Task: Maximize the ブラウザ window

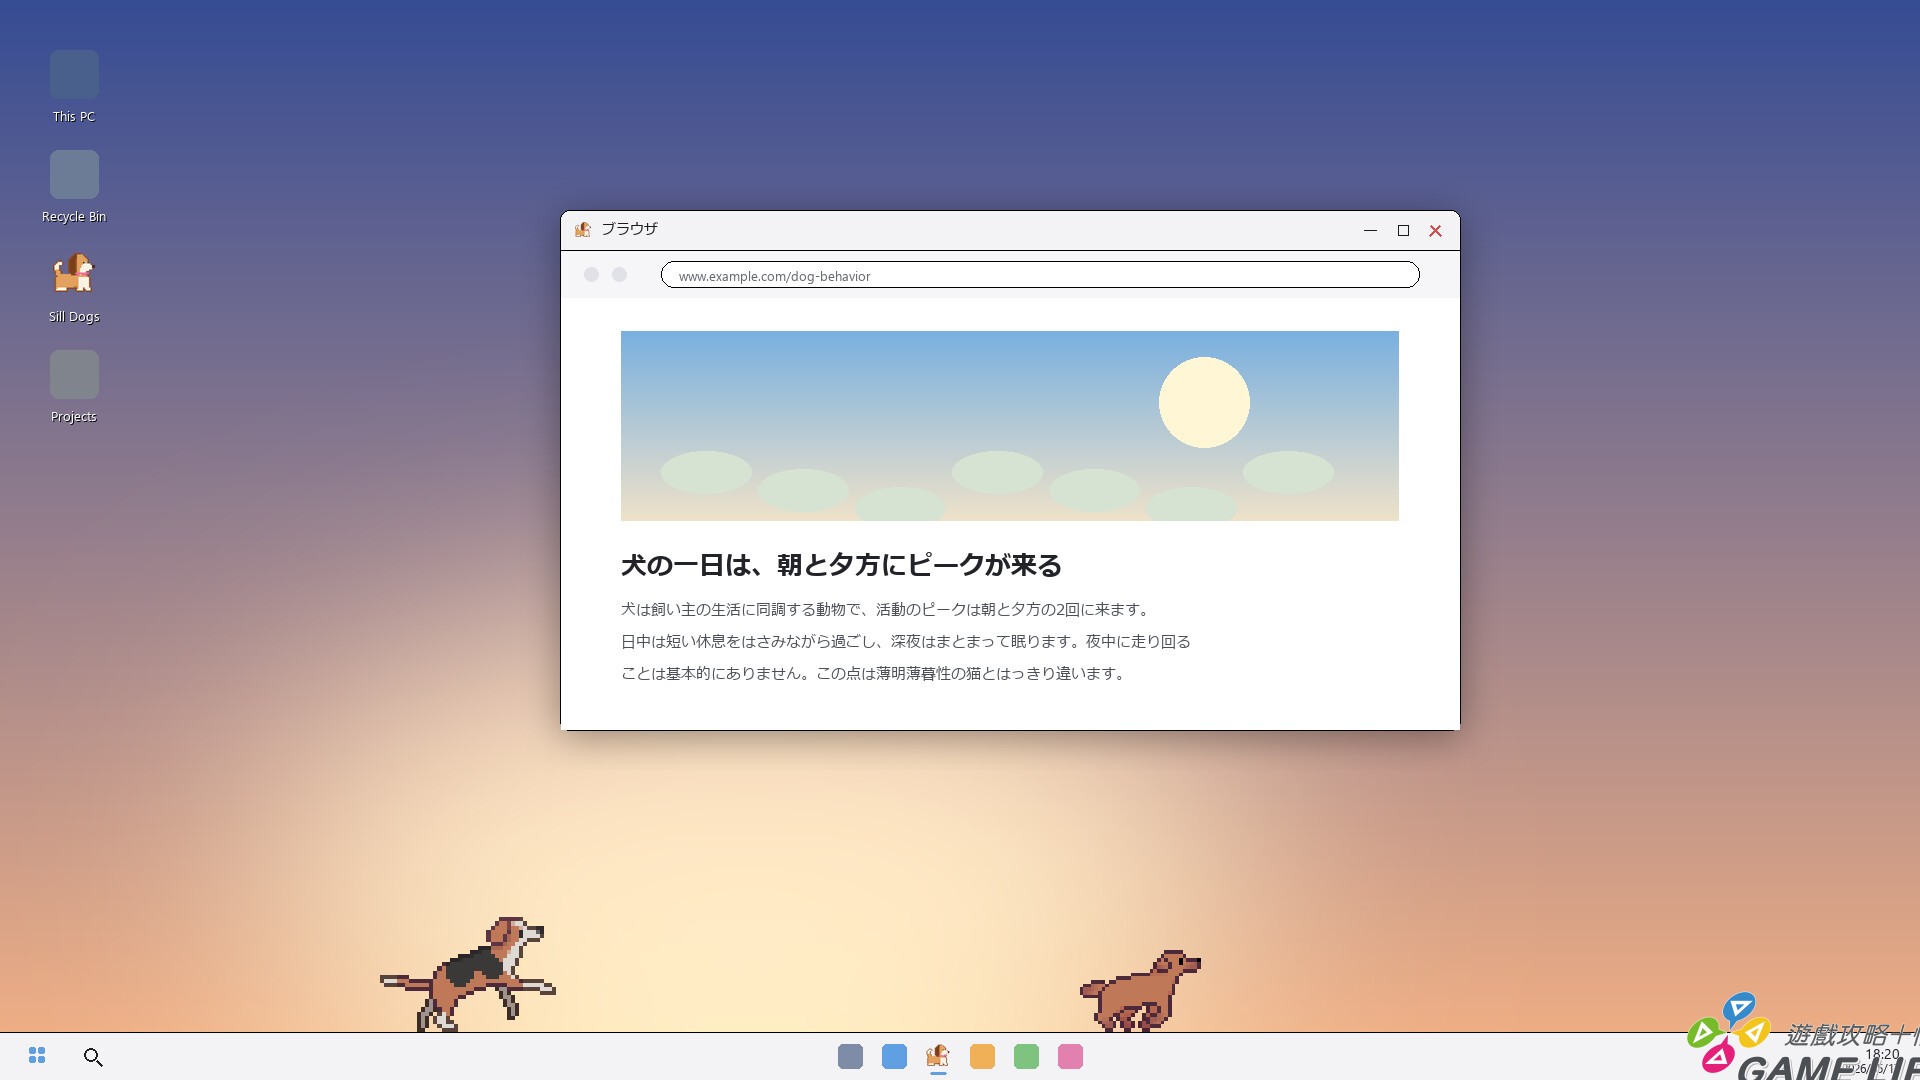Action: [1403, 230]
